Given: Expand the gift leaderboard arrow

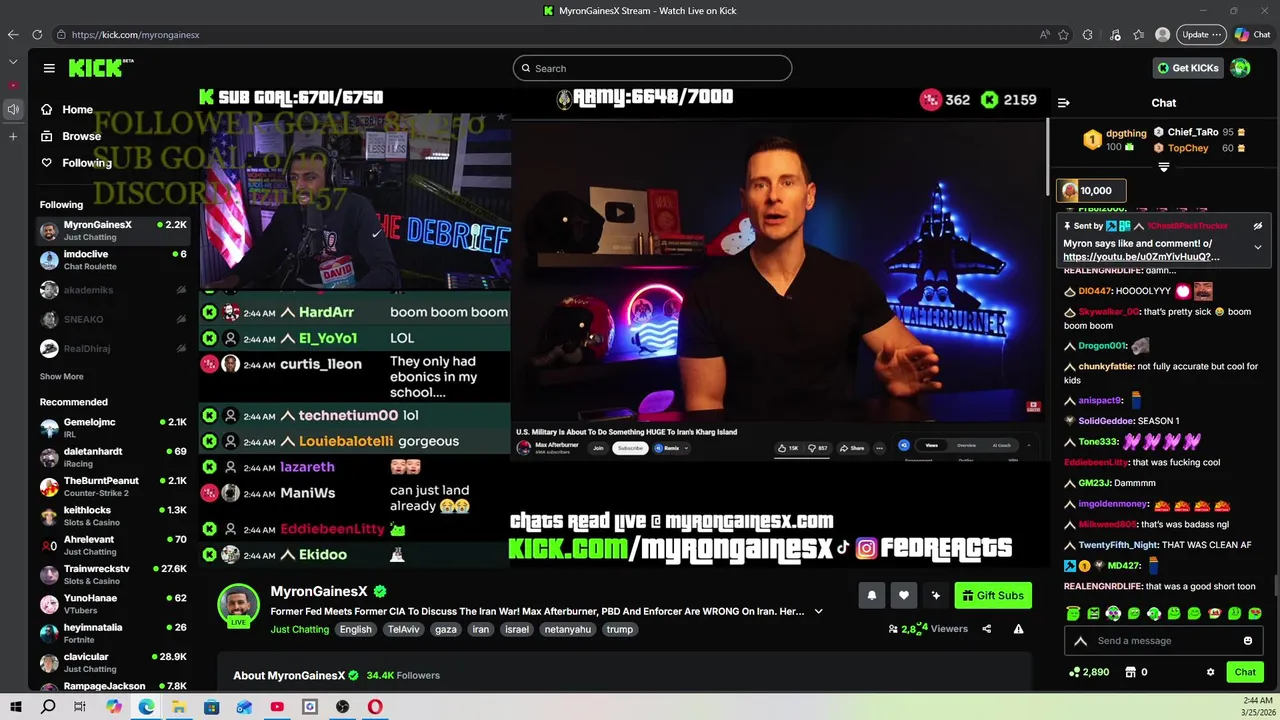Looking at the screenshot, I should pos(1164,168).
